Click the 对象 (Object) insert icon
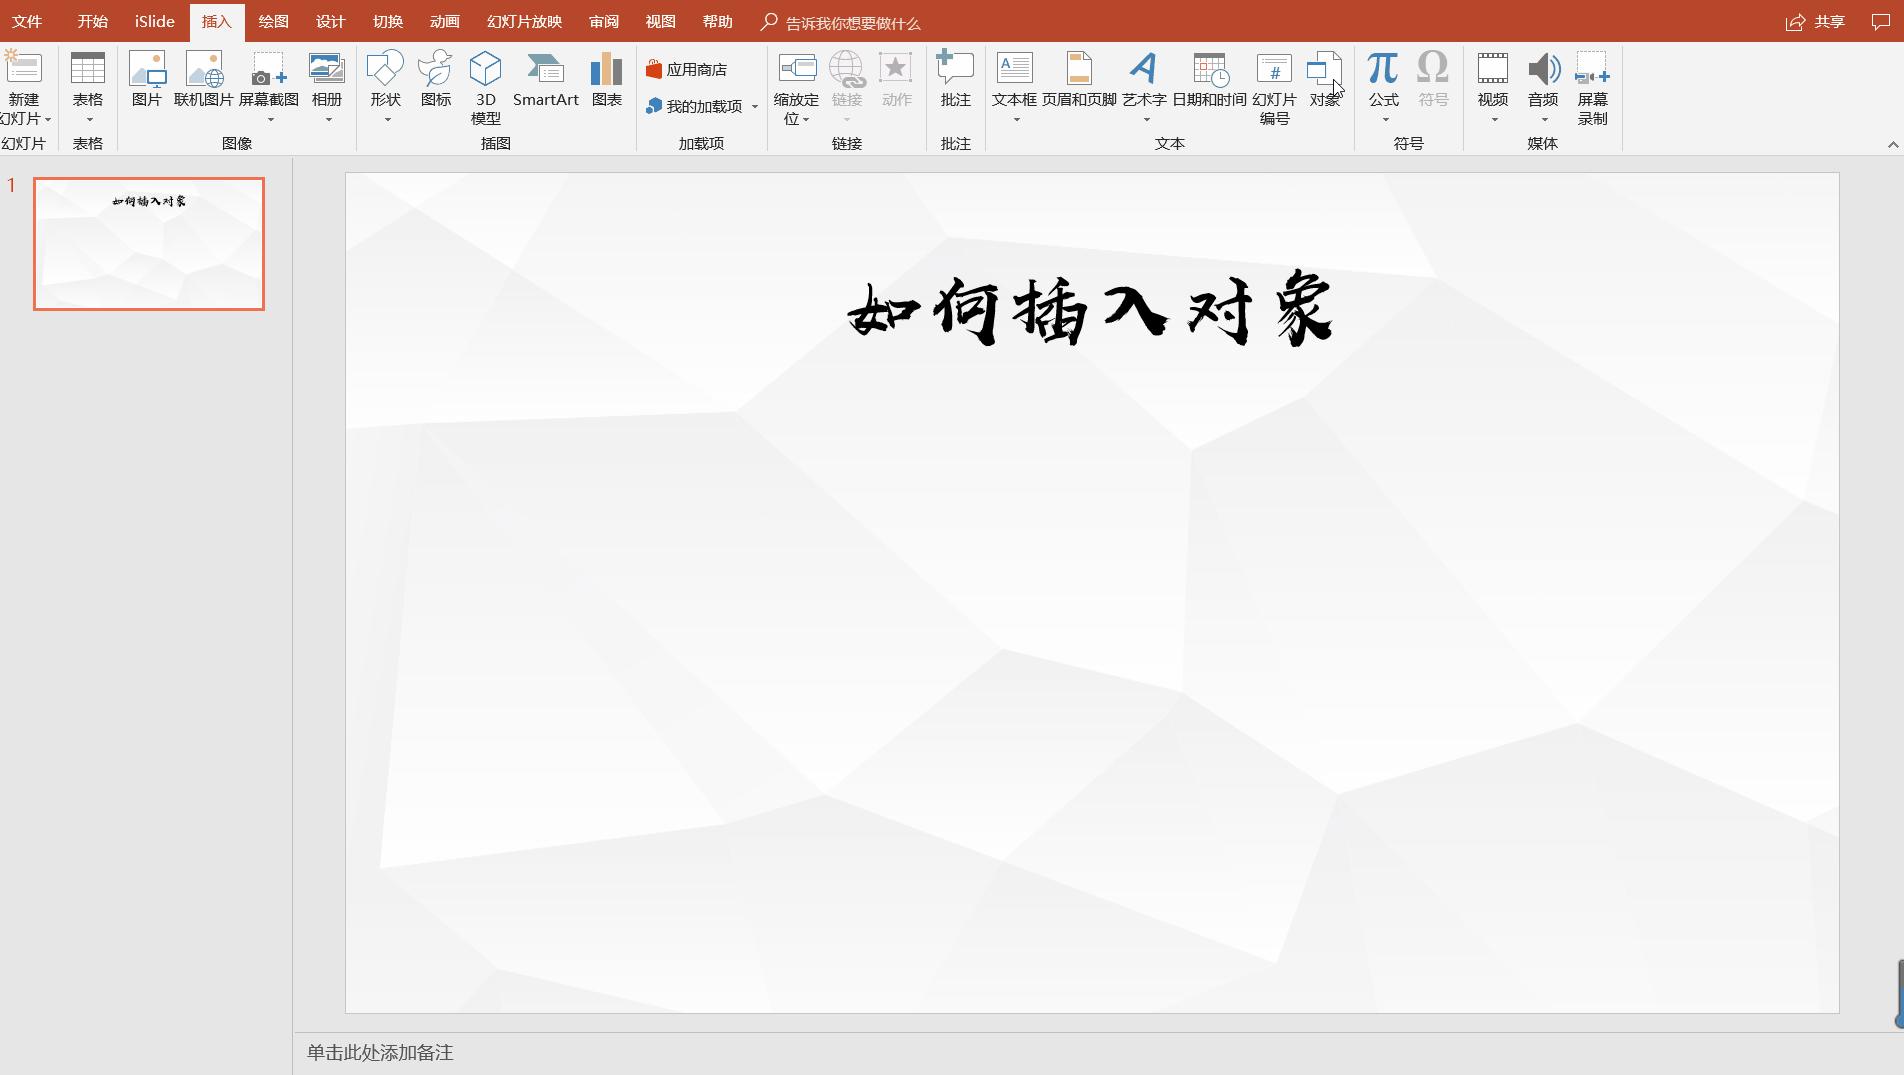The image size is (1904, 1075). click(x=1323, y=80)
